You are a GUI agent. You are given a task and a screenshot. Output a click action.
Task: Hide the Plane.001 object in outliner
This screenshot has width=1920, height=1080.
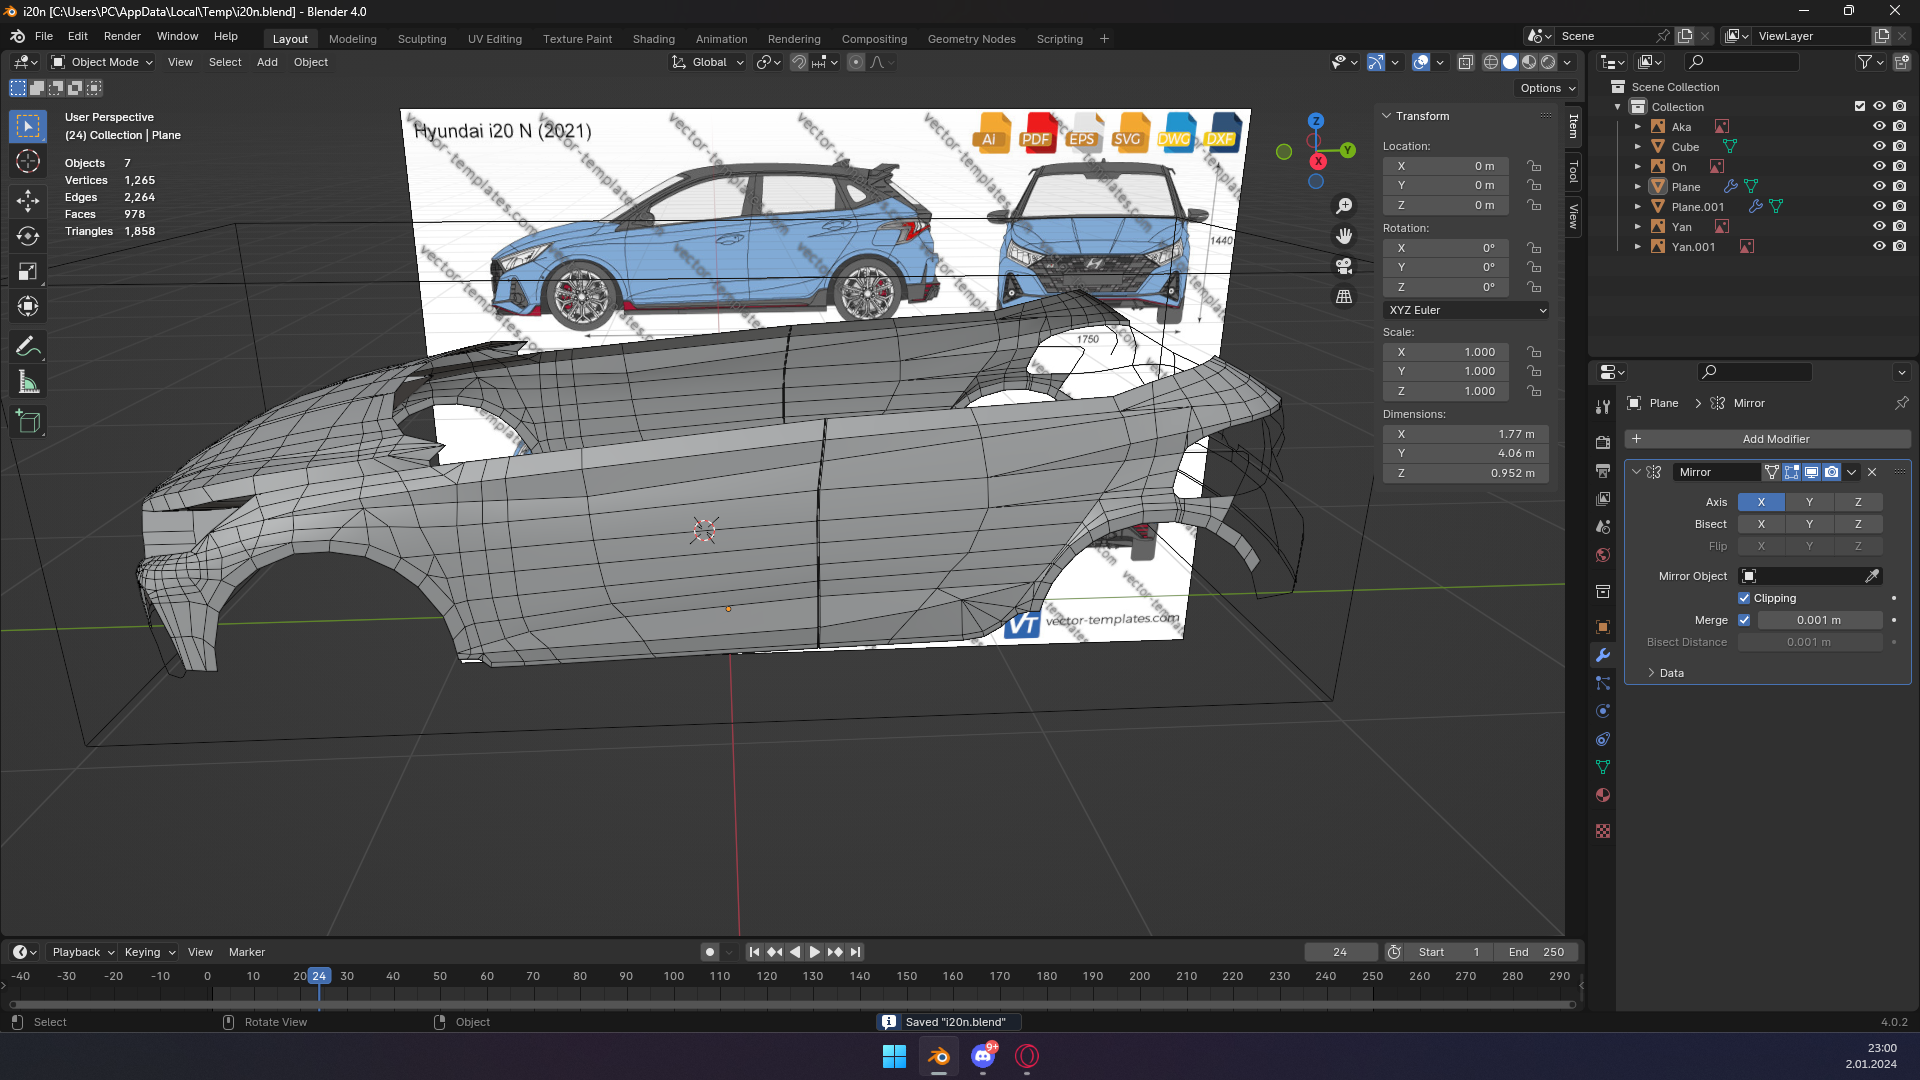(x=1879, y=207)
